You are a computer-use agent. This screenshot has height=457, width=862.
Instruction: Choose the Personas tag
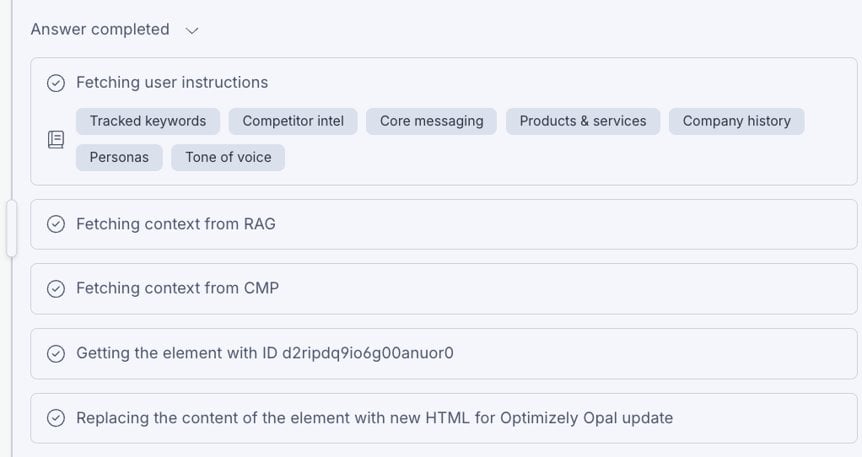tap(119, 157)
